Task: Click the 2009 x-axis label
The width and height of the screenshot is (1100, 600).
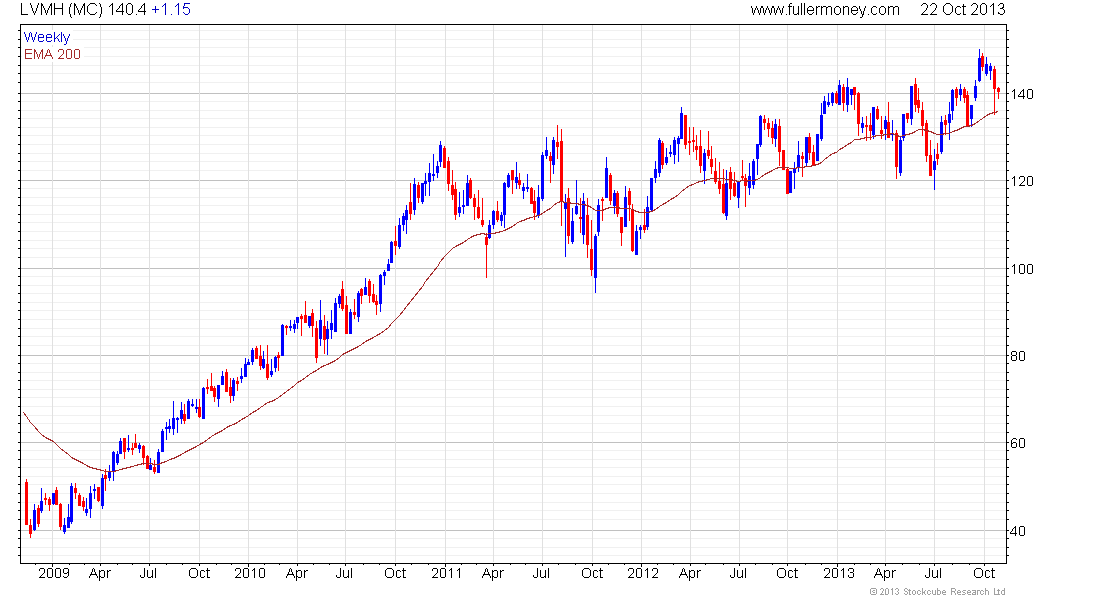Action: click(54, 573)
